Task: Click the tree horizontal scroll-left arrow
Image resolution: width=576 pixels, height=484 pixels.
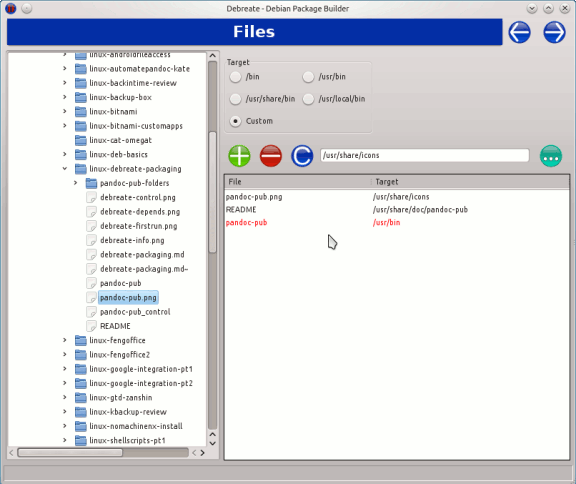Action: 11,453
